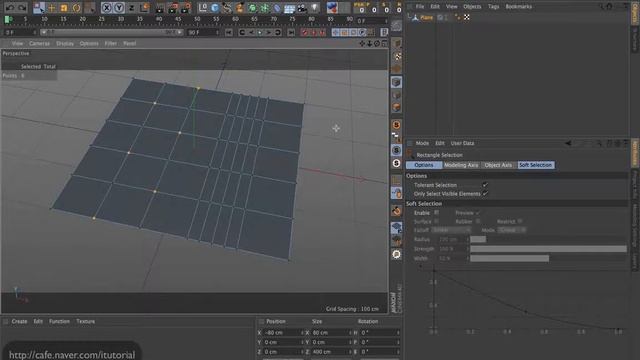
Task: Toggle the Z axis lock
Action: click(131, 8)
